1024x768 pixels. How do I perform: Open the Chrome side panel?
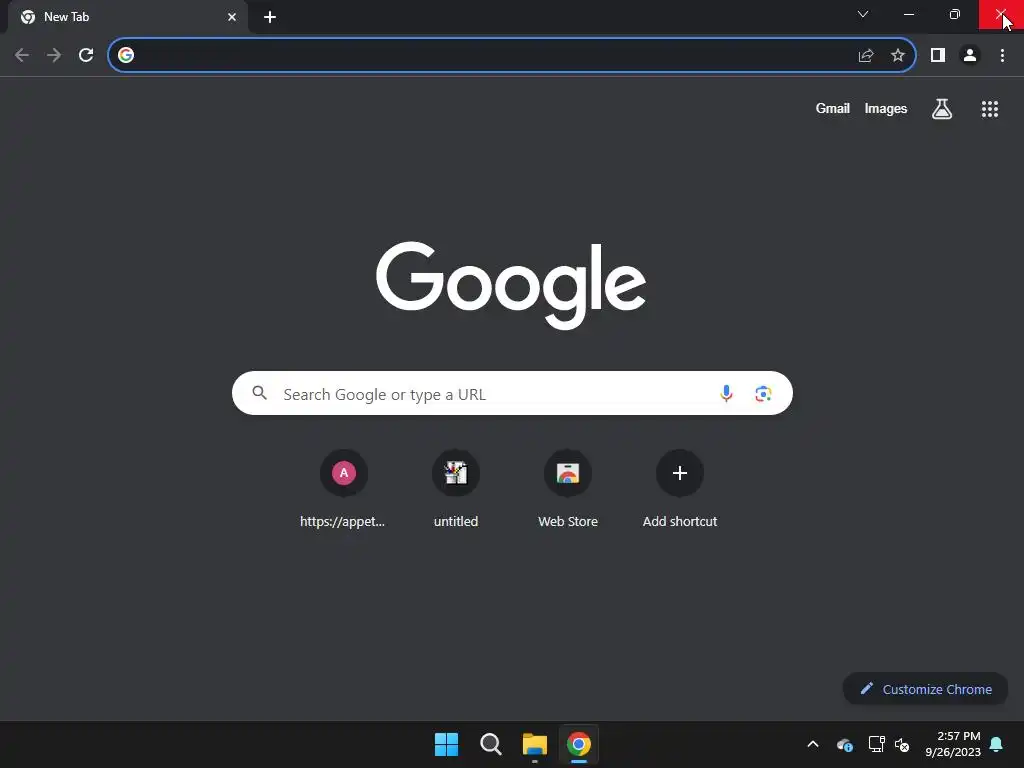click(938, 55)
